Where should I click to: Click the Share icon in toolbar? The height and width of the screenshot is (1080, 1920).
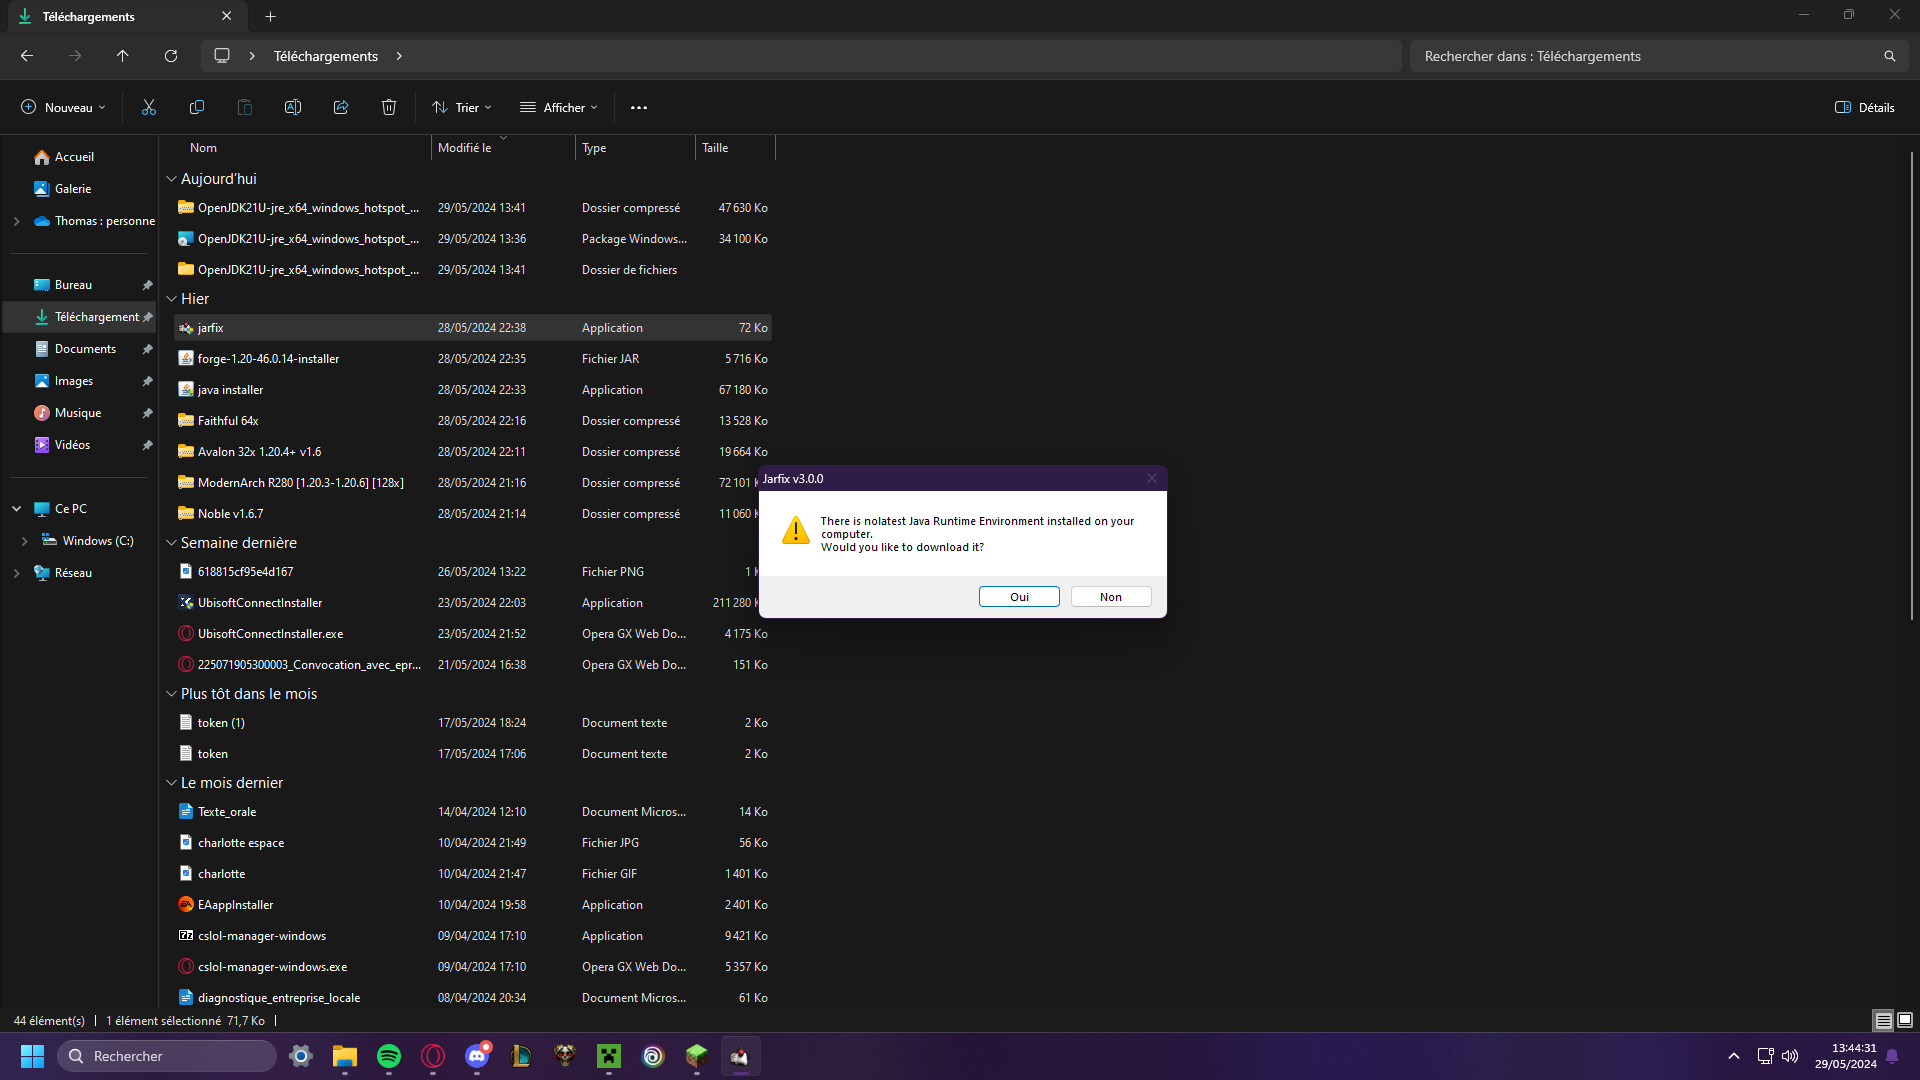[341, 107]
